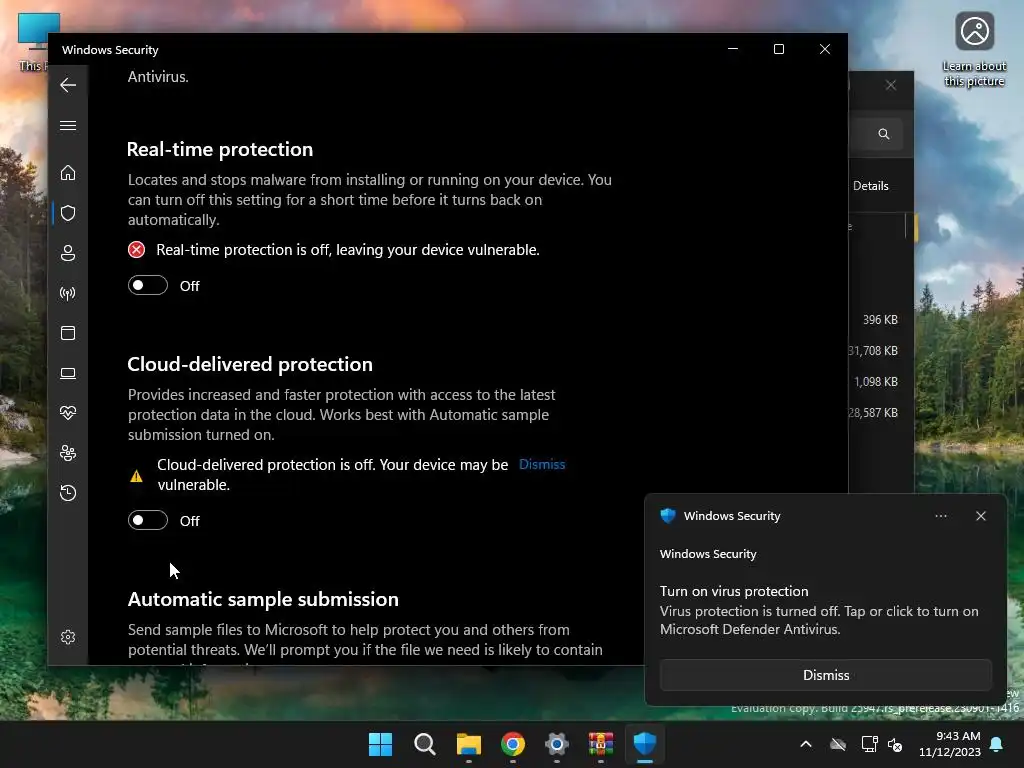The width and height of the screenshot is (1024, 768).
Task: Minimize the Windows Security window
Action: tap(733, 49)
